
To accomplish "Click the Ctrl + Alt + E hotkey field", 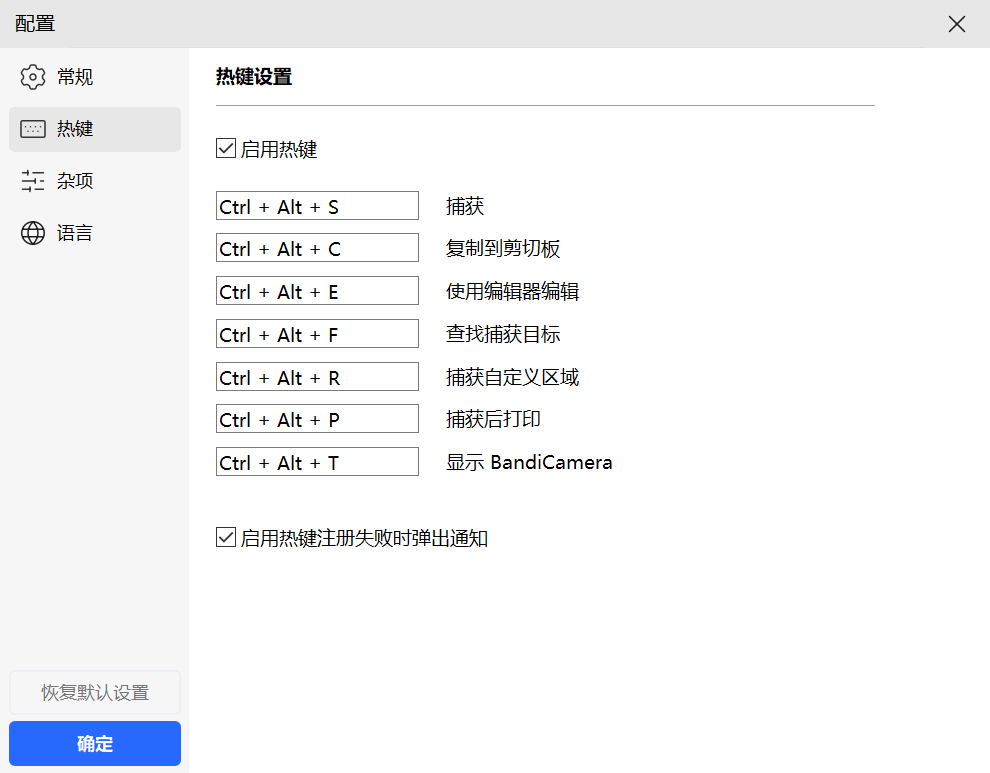I will pos(317,291).
